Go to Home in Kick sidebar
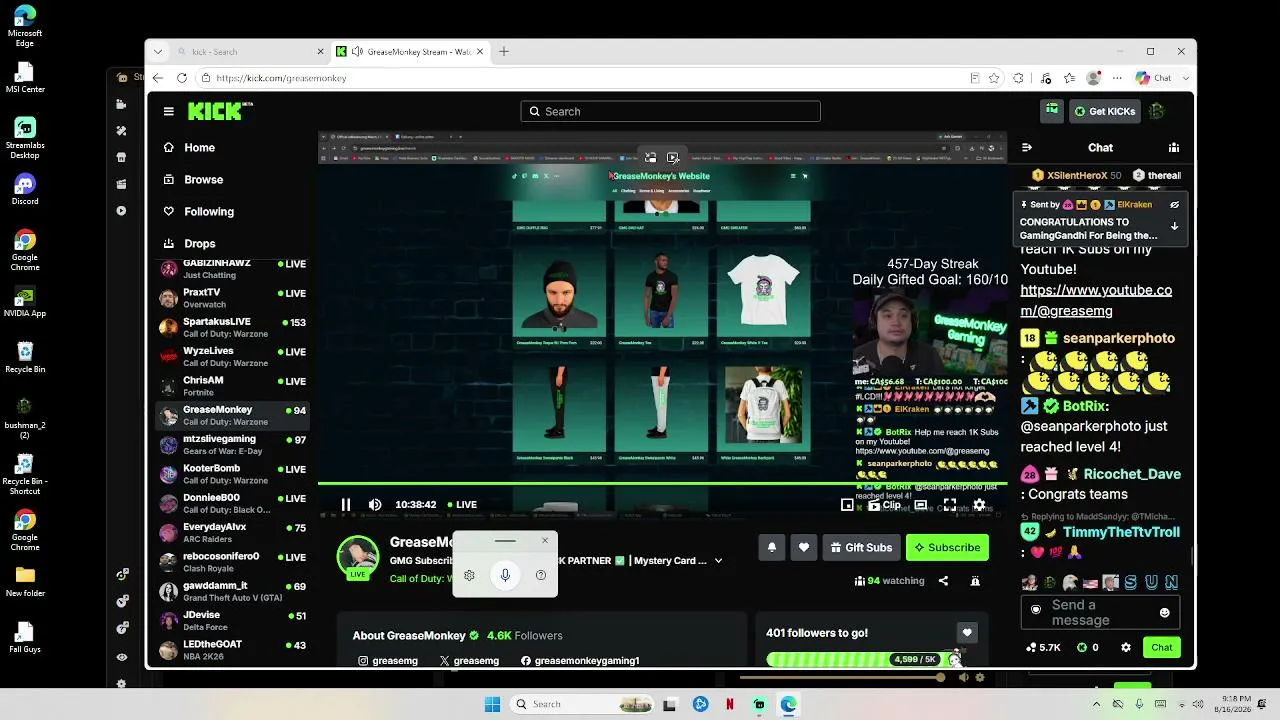Image resolution: width=1280 pixels, height=720 pixels. (x=199, y=147)
